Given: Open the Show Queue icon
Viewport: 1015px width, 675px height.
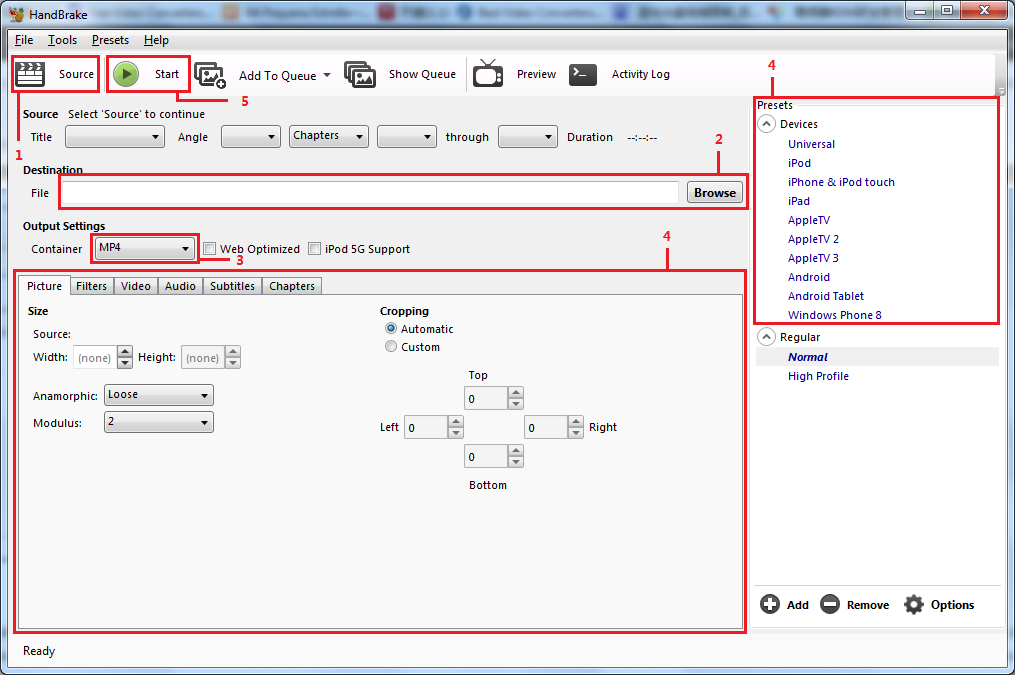Looking at the screenshot, I should [360, 75].
